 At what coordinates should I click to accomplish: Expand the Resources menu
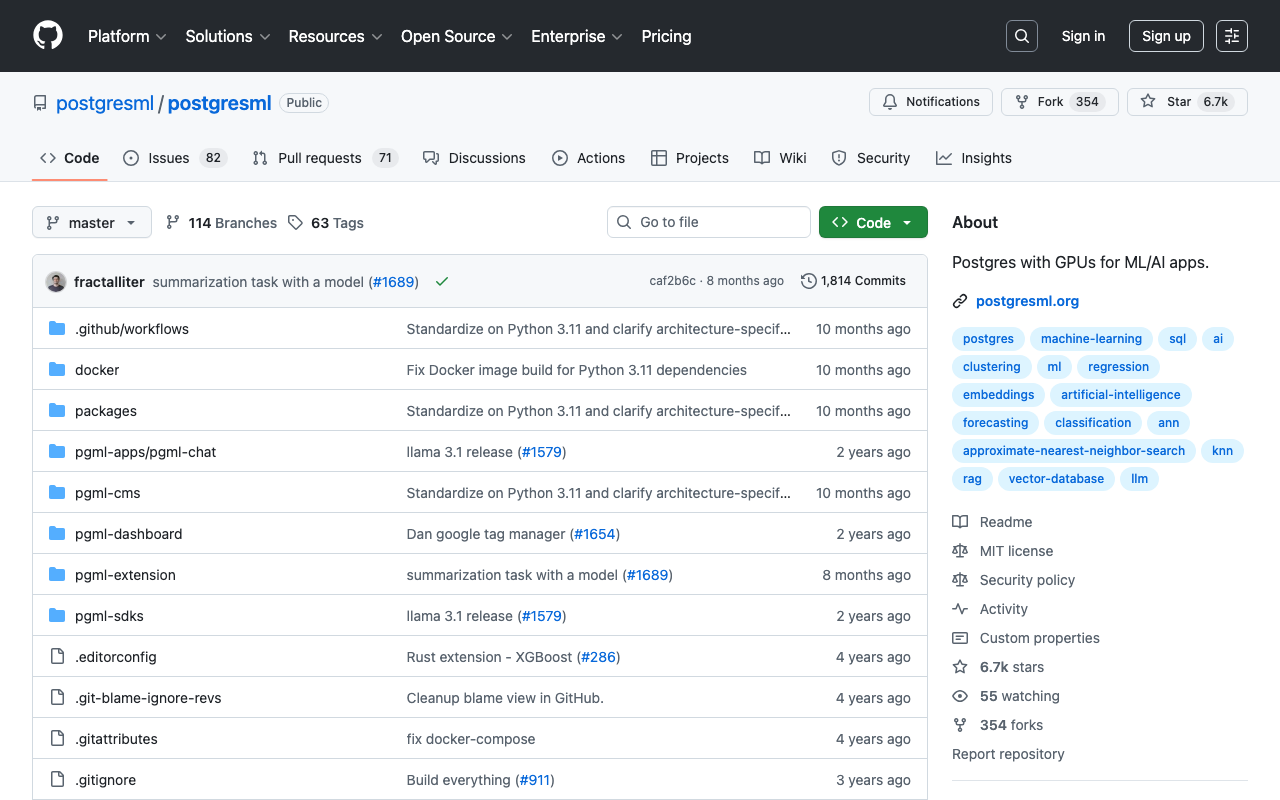click(x=335, y=36)
